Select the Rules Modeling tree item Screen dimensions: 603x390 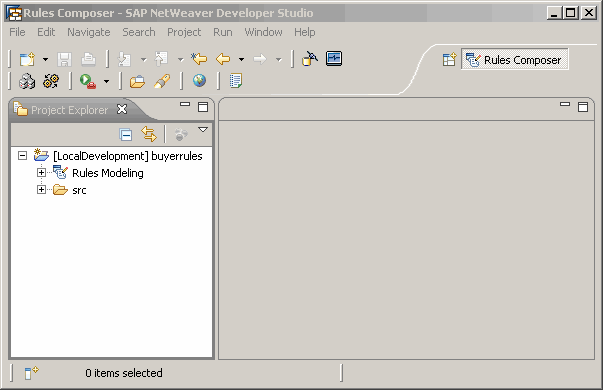(x=108, y=173)
